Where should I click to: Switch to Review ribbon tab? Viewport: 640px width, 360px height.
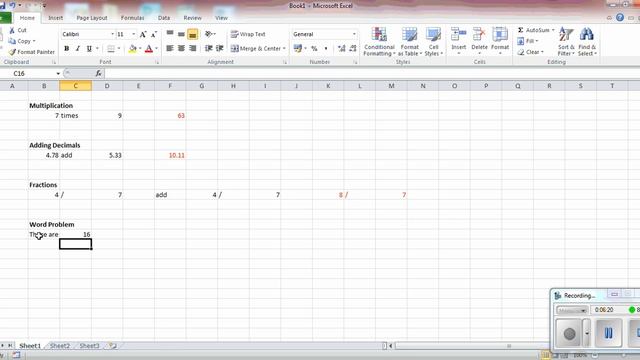(192, 18)
